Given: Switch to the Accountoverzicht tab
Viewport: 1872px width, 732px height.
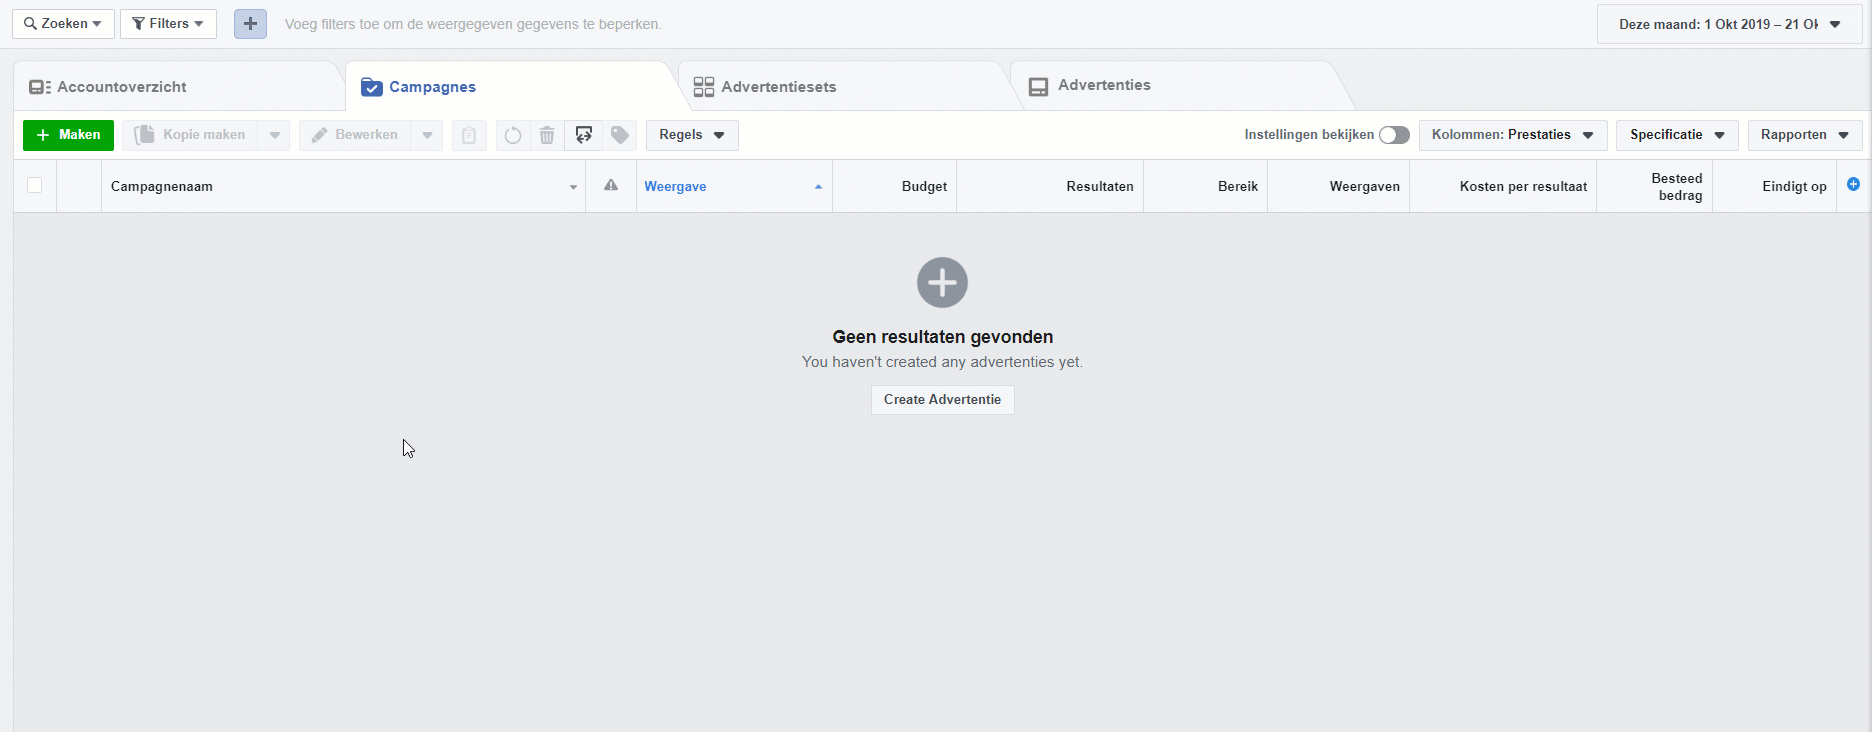Looking at the screenshot, I should pos(121,87).
